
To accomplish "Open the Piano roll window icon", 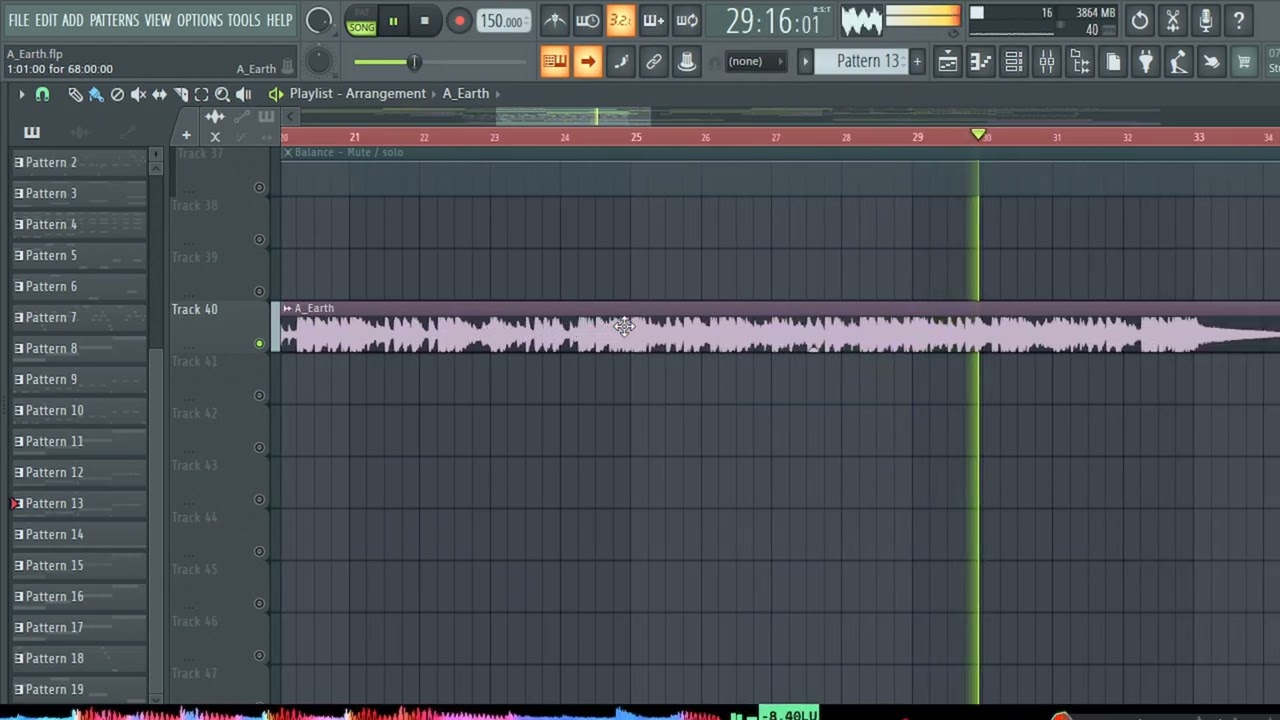I will 980,62.
